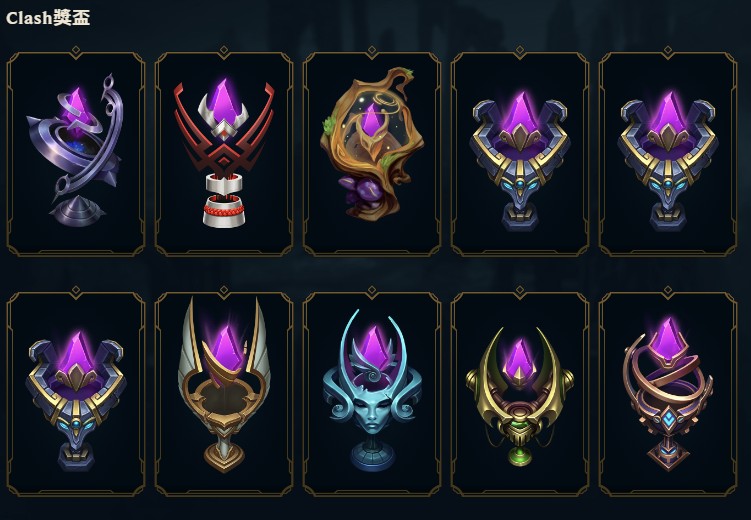Viewport: 751px width, 520px height.
Task: Click the purple crystal inside the wooden tree trophy
Action: [370, 120]
